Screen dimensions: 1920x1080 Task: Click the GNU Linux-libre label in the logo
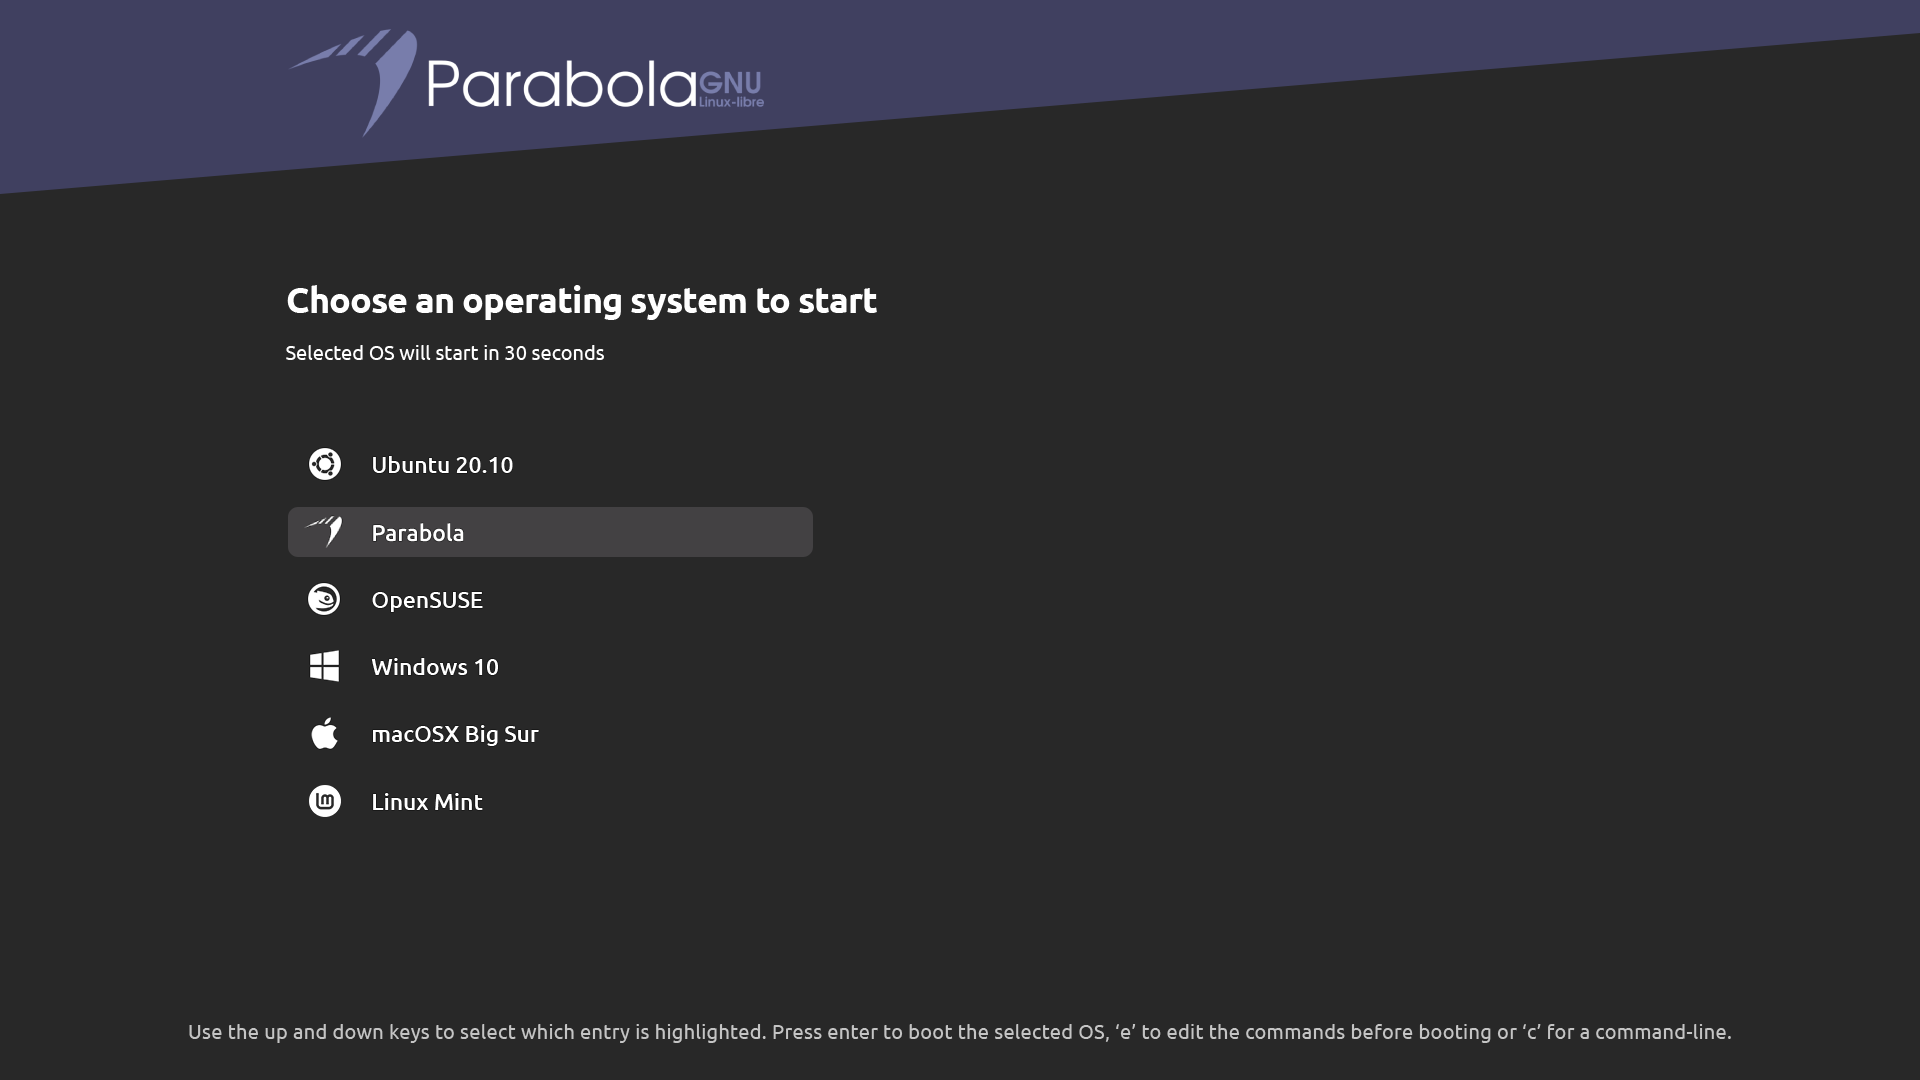point(731,89)
